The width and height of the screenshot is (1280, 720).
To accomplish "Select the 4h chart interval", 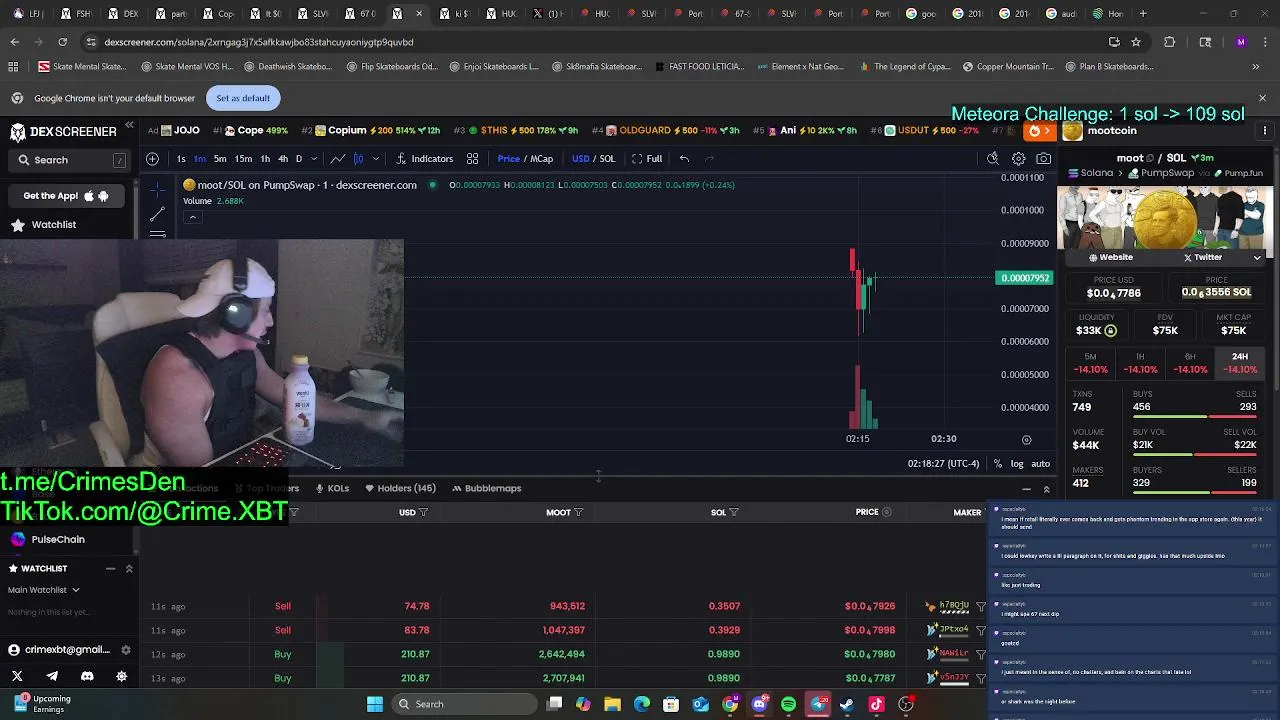I will tap(283, 158).
